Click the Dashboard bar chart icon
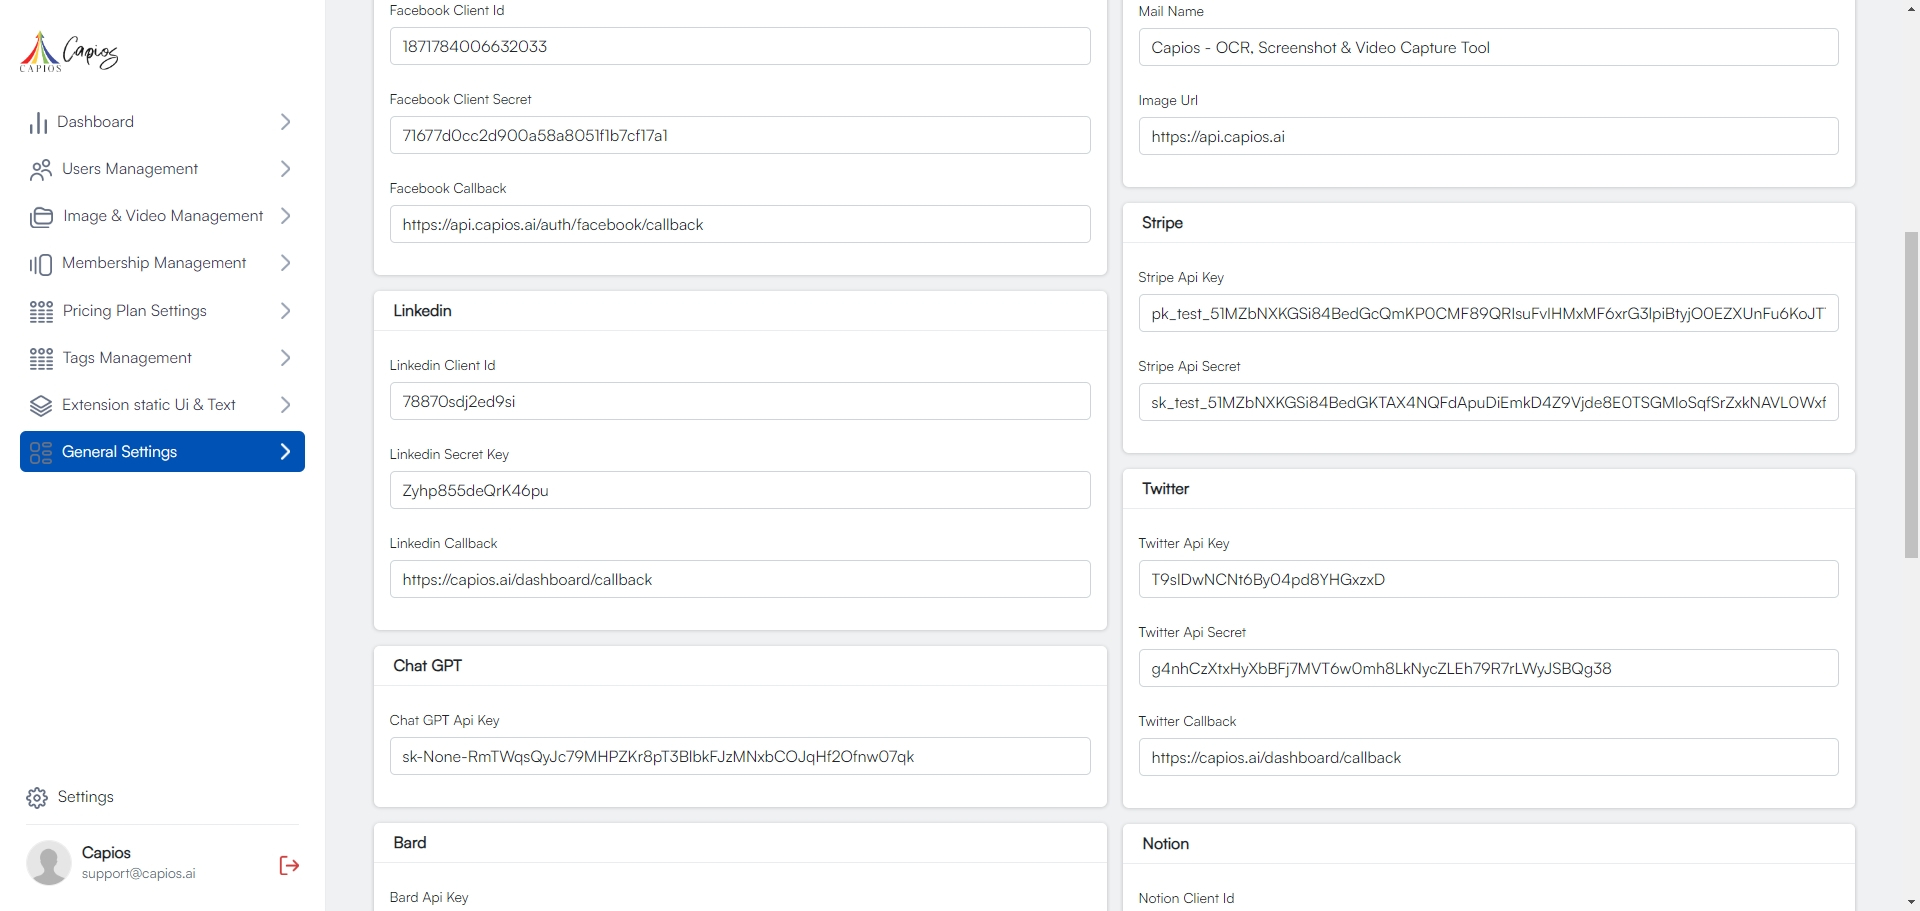Image resolution: width=1920 pixels, height=911 pixels. coord(39,122)
